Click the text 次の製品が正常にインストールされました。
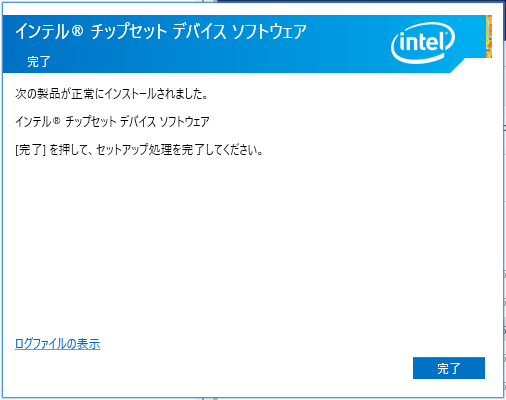The height and width of the screenshot is (400, 506). pyautogui.click(x=112, y=94)
